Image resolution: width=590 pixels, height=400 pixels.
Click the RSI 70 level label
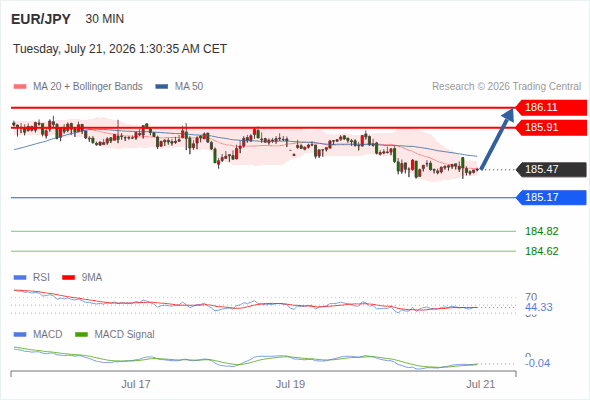point(531,297)
